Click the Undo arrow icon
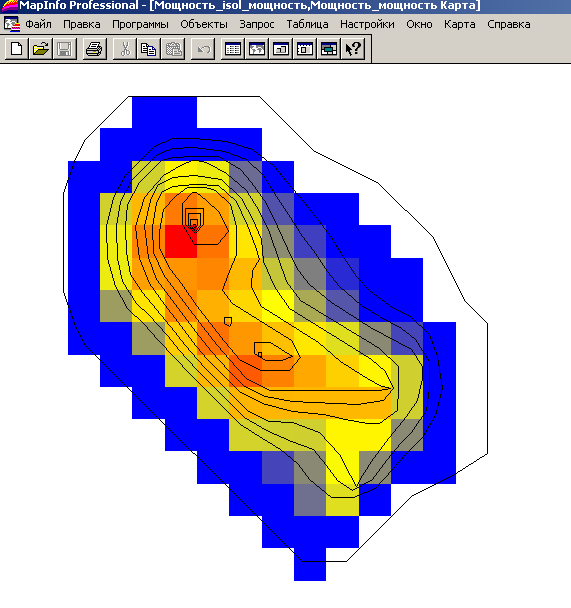571x608 pixels. [203, 49]
